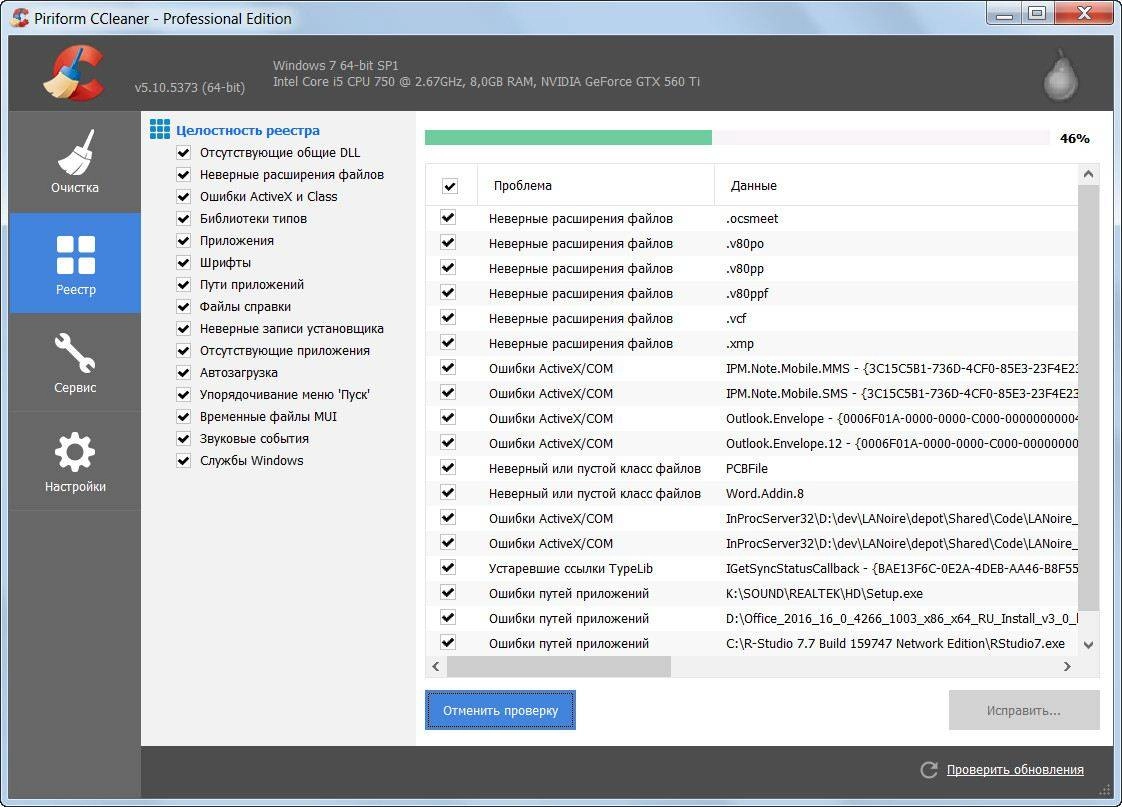Screen dimensions: 1122x807
Task: Minimize the CCleaner window
Action: [1004, 14]
